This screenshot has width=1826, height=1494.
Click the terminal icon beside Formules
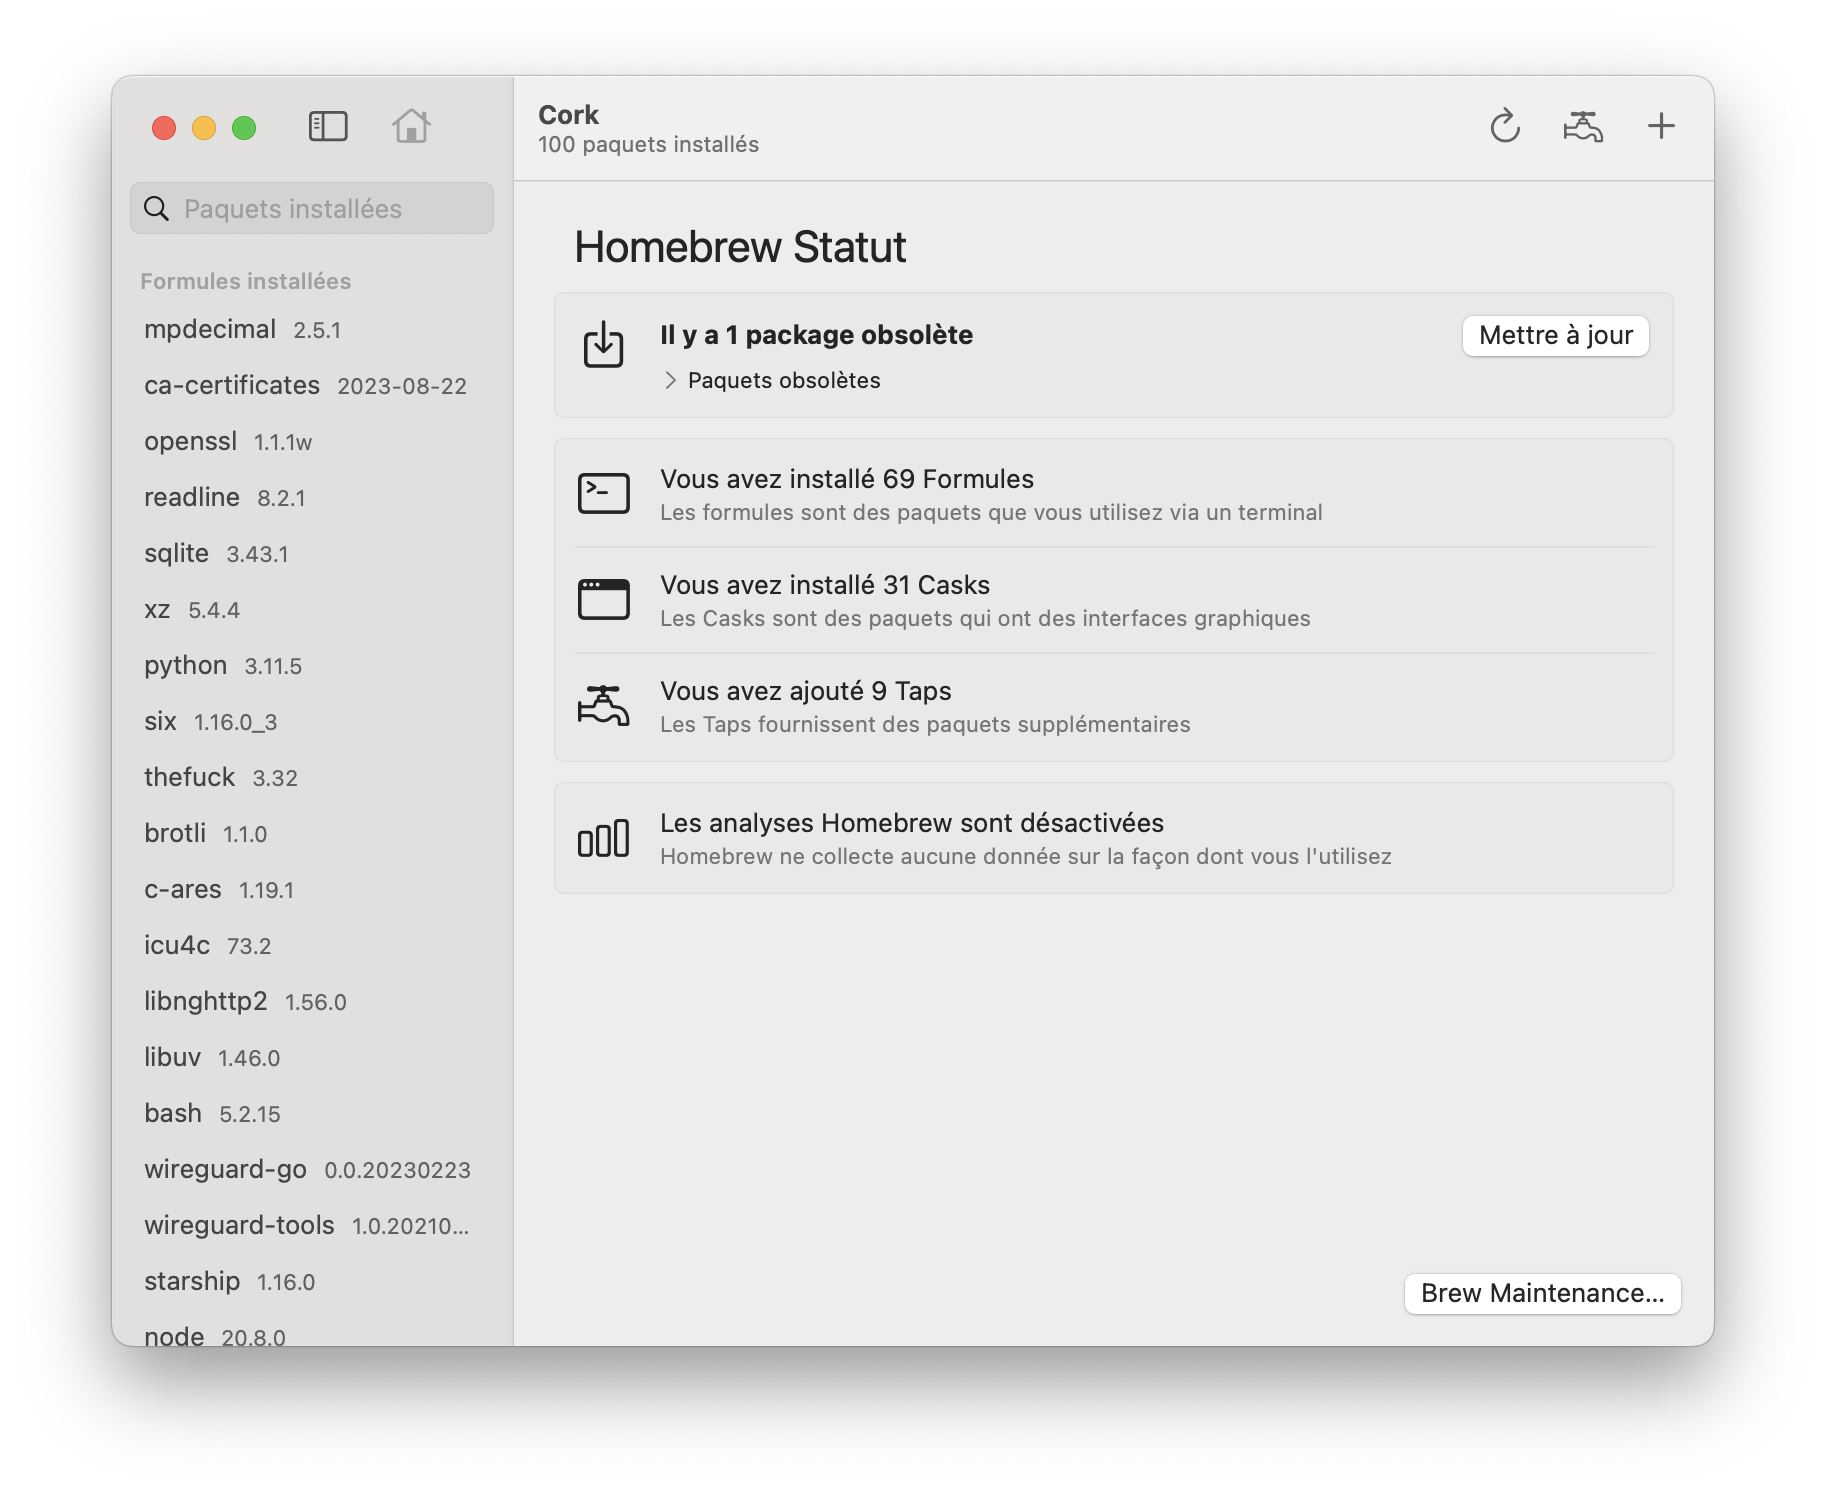pyautogui.click(x=603, y=493)
